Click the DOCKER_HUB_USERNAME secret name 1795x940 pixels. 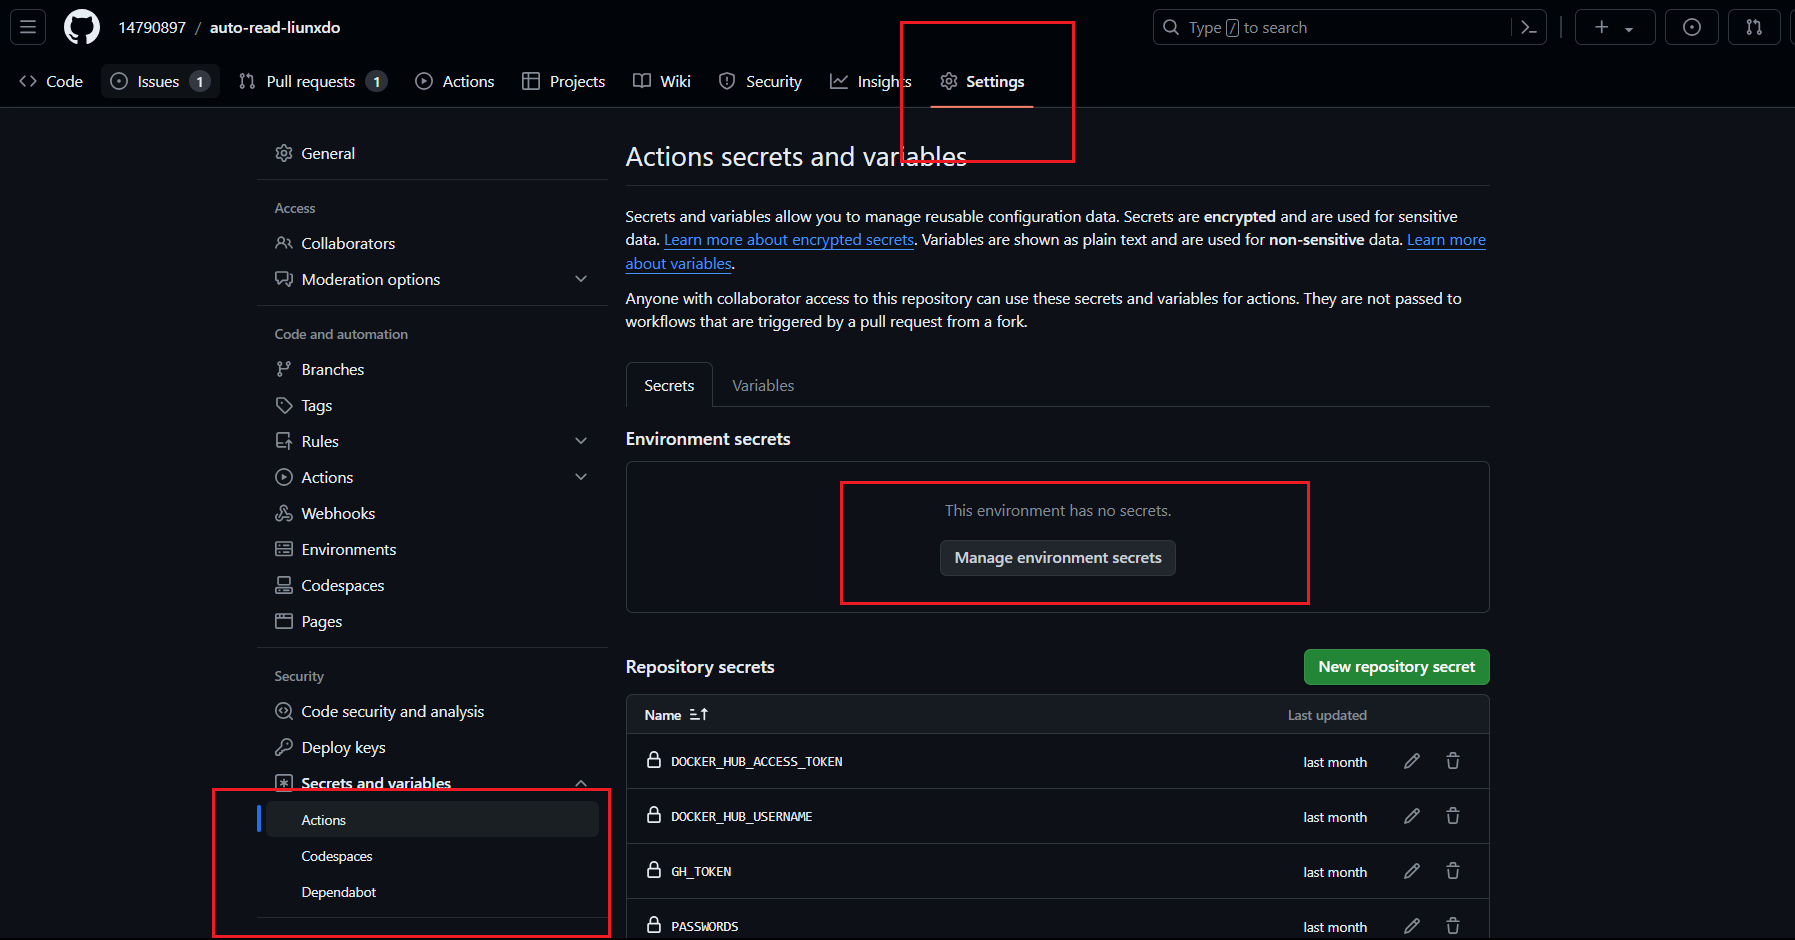point(741,817)
